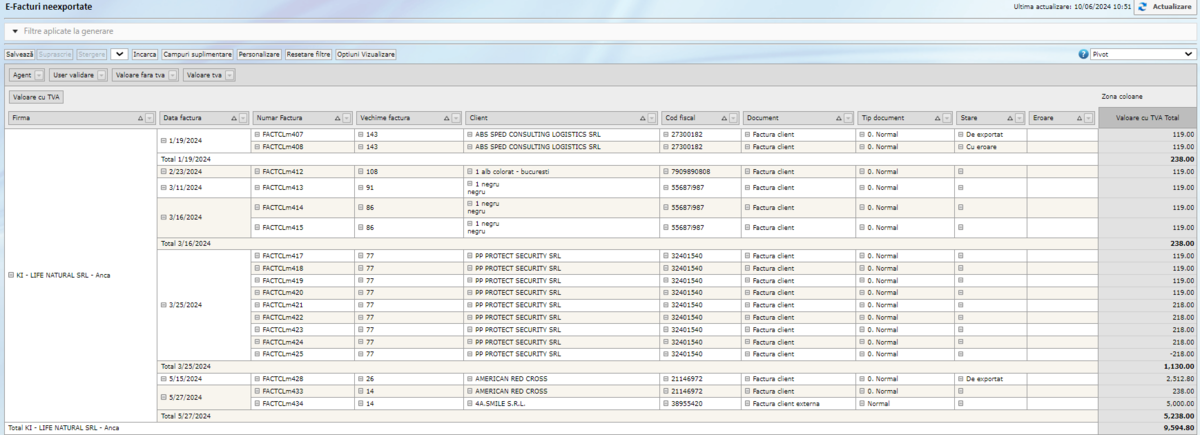Expand the Filtre aplicate la generare panel
The image size is (1200, 435).
[x=15, y=31]
